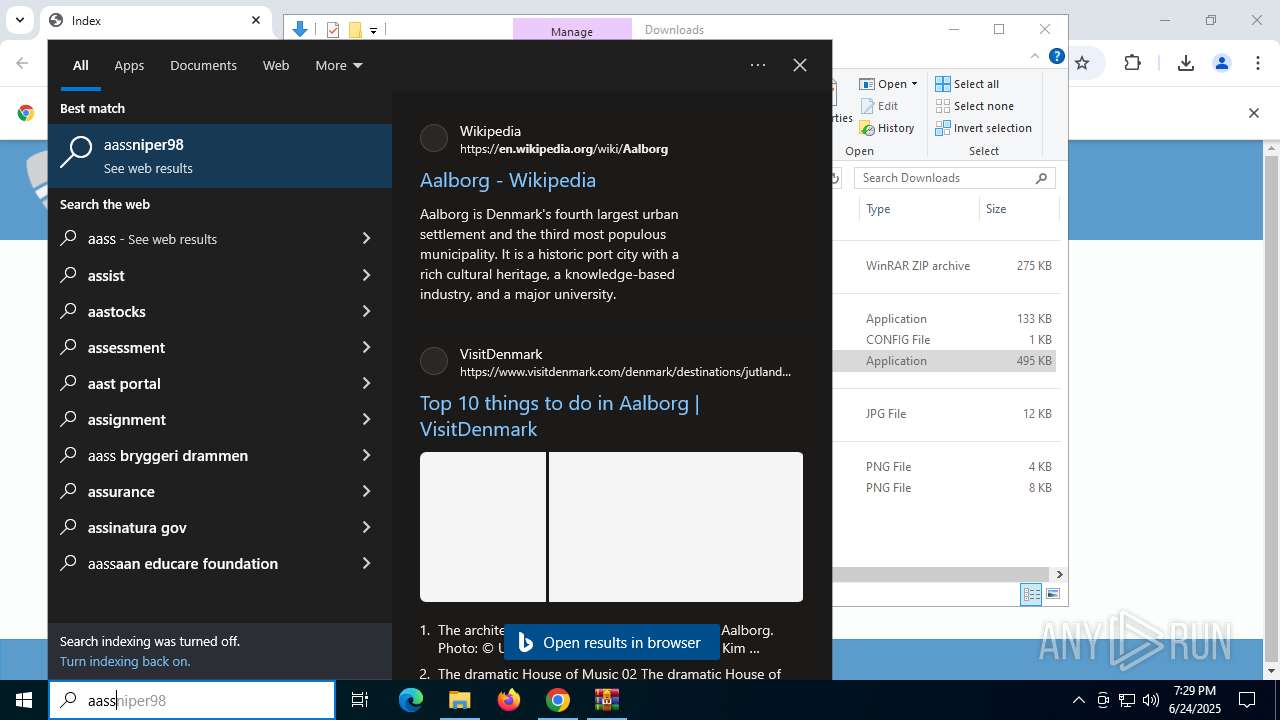Open WinRAR from the taskbar
Screen dimensions: 1280x720
[607, 700]
